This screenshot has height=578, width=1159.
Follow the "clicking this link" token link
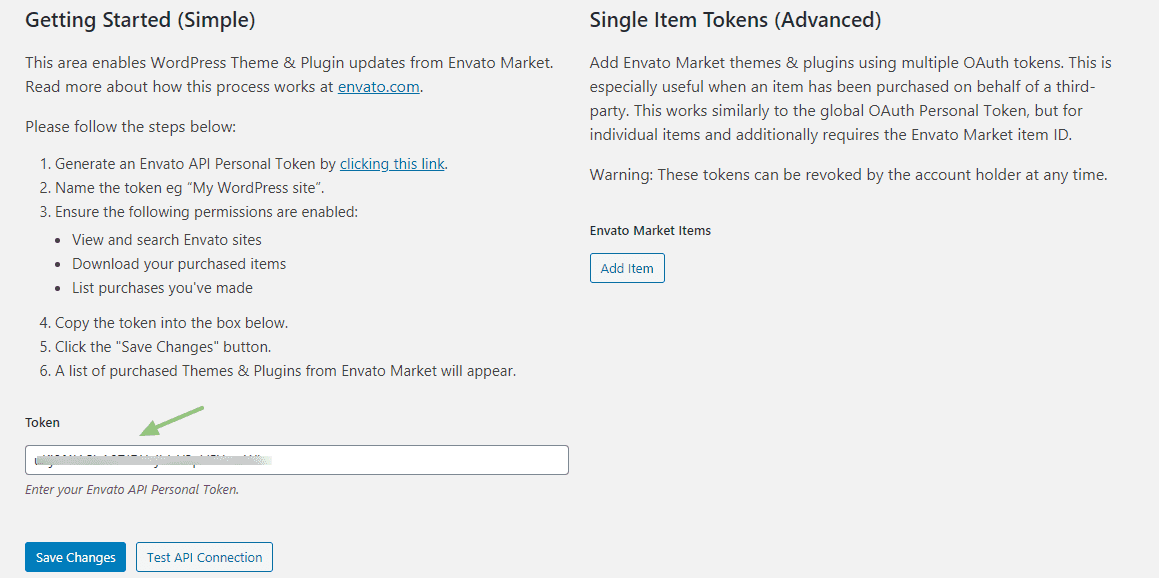coord(392,163)
